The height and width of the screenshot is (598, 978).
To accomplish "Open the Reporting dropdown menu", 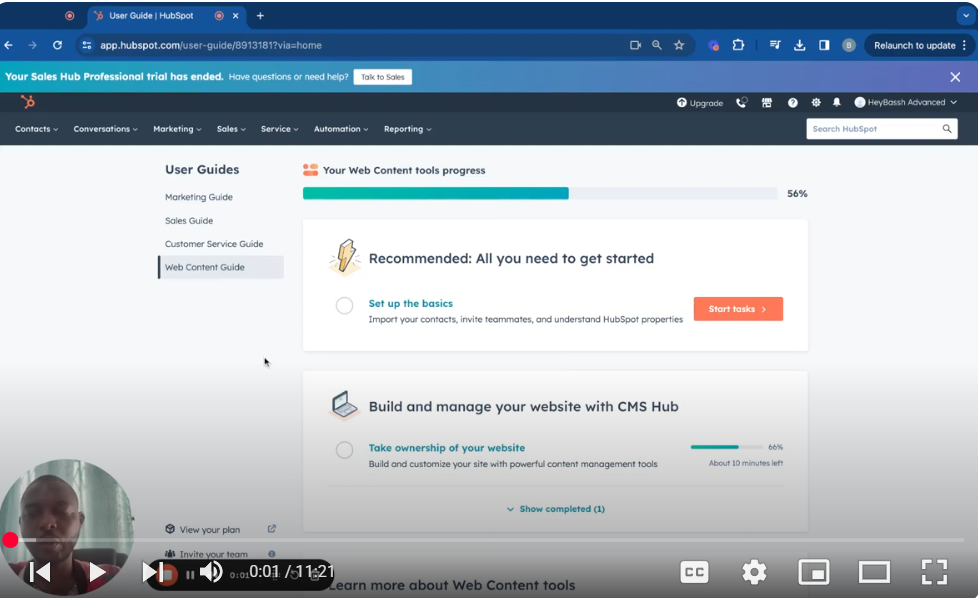I will [407, 129].
